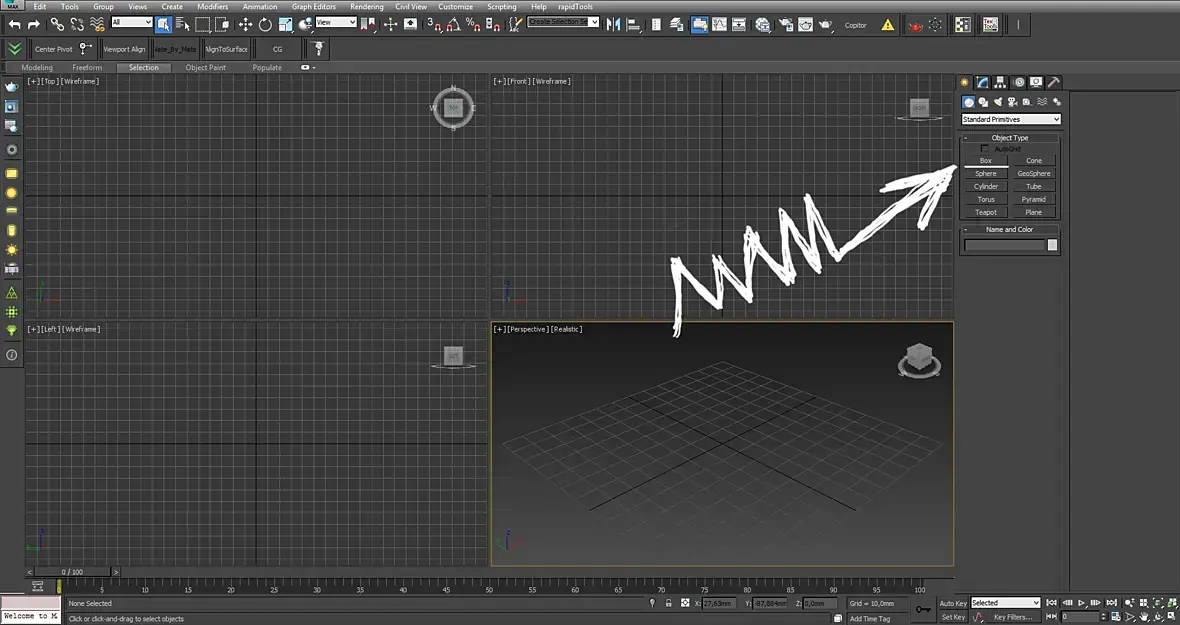Image resolution: width=1180 pixels, height=625 pixels.
Task: Toggle Auto Key animation mode
Action: (953, 603)
